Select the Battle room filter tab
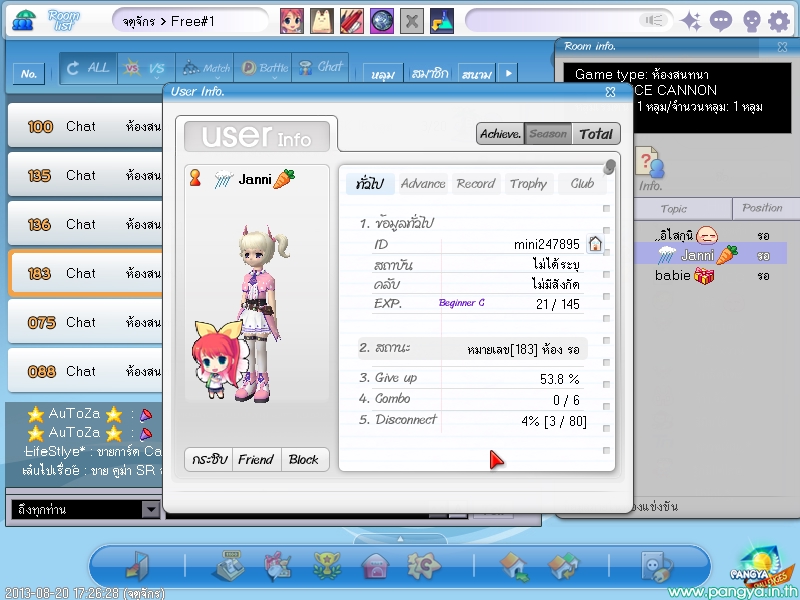The height and width of the screenshot is (600, 800). point(263,68)
